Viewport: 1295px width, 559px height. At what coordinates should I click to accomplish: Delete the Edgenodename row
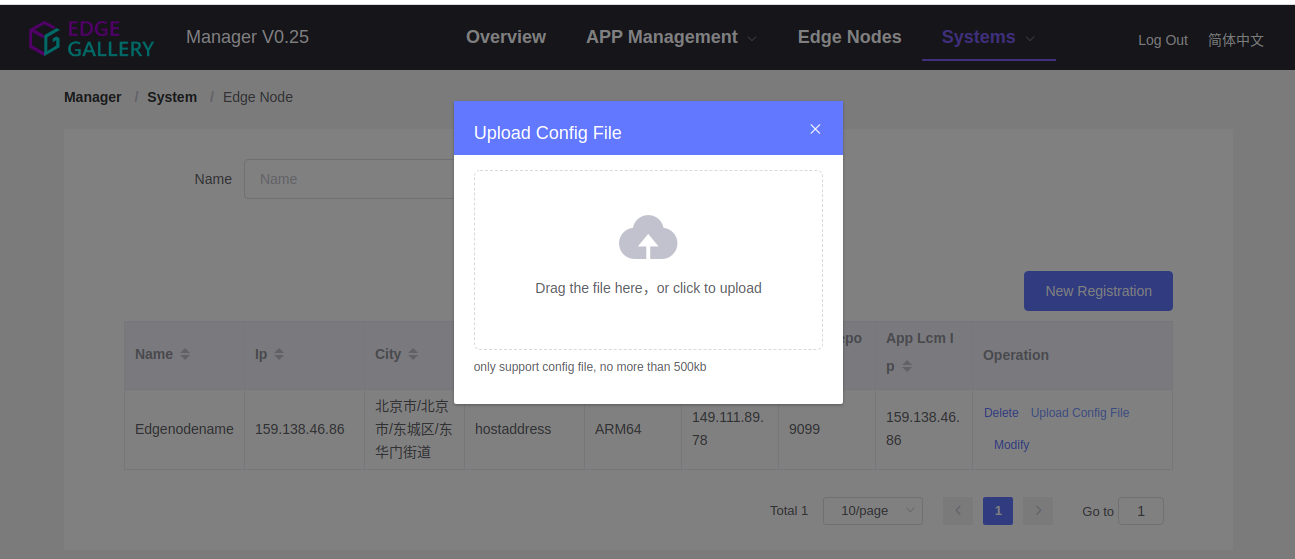click(1001, 413)
